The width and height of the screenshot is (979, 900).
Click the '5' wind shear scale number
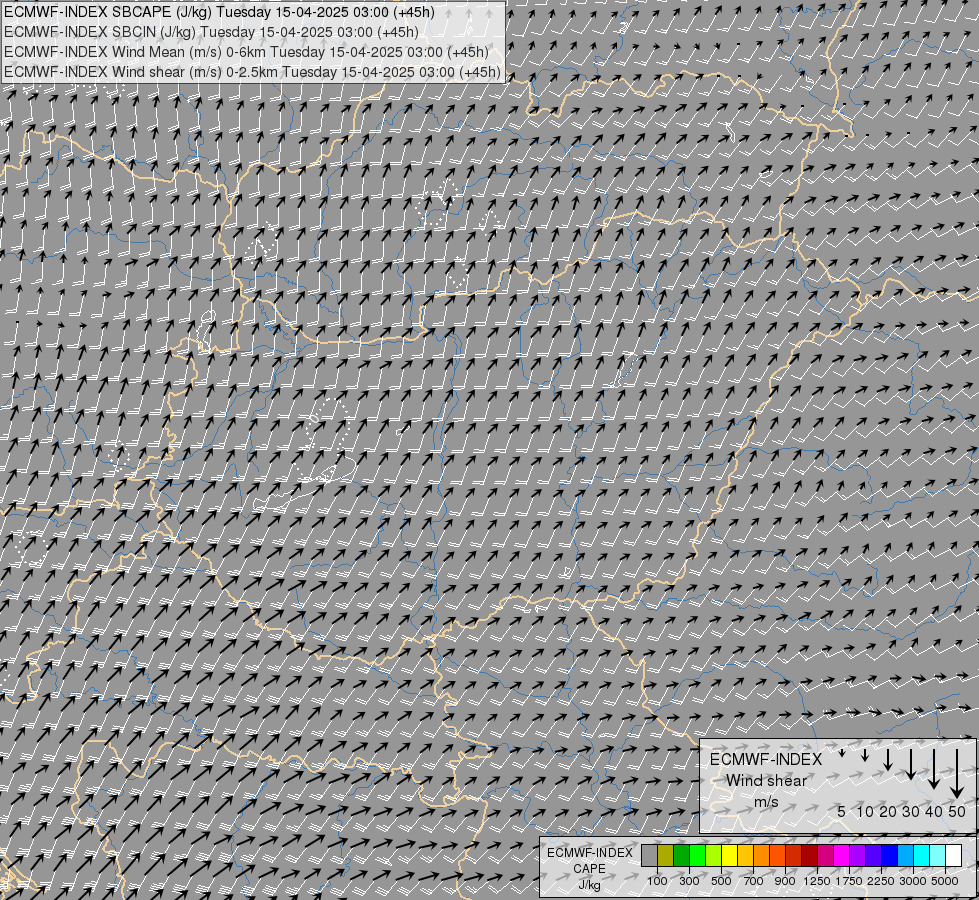tap(842, 811)
